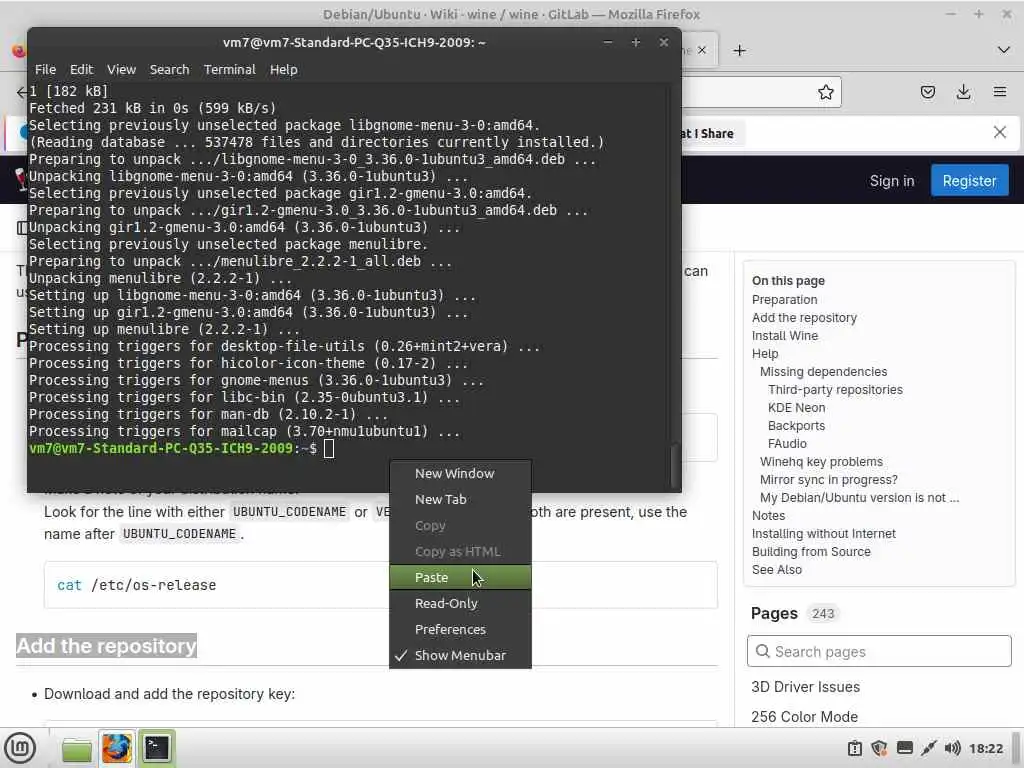Go to Mirror sync in progress link

coord(828,479)
